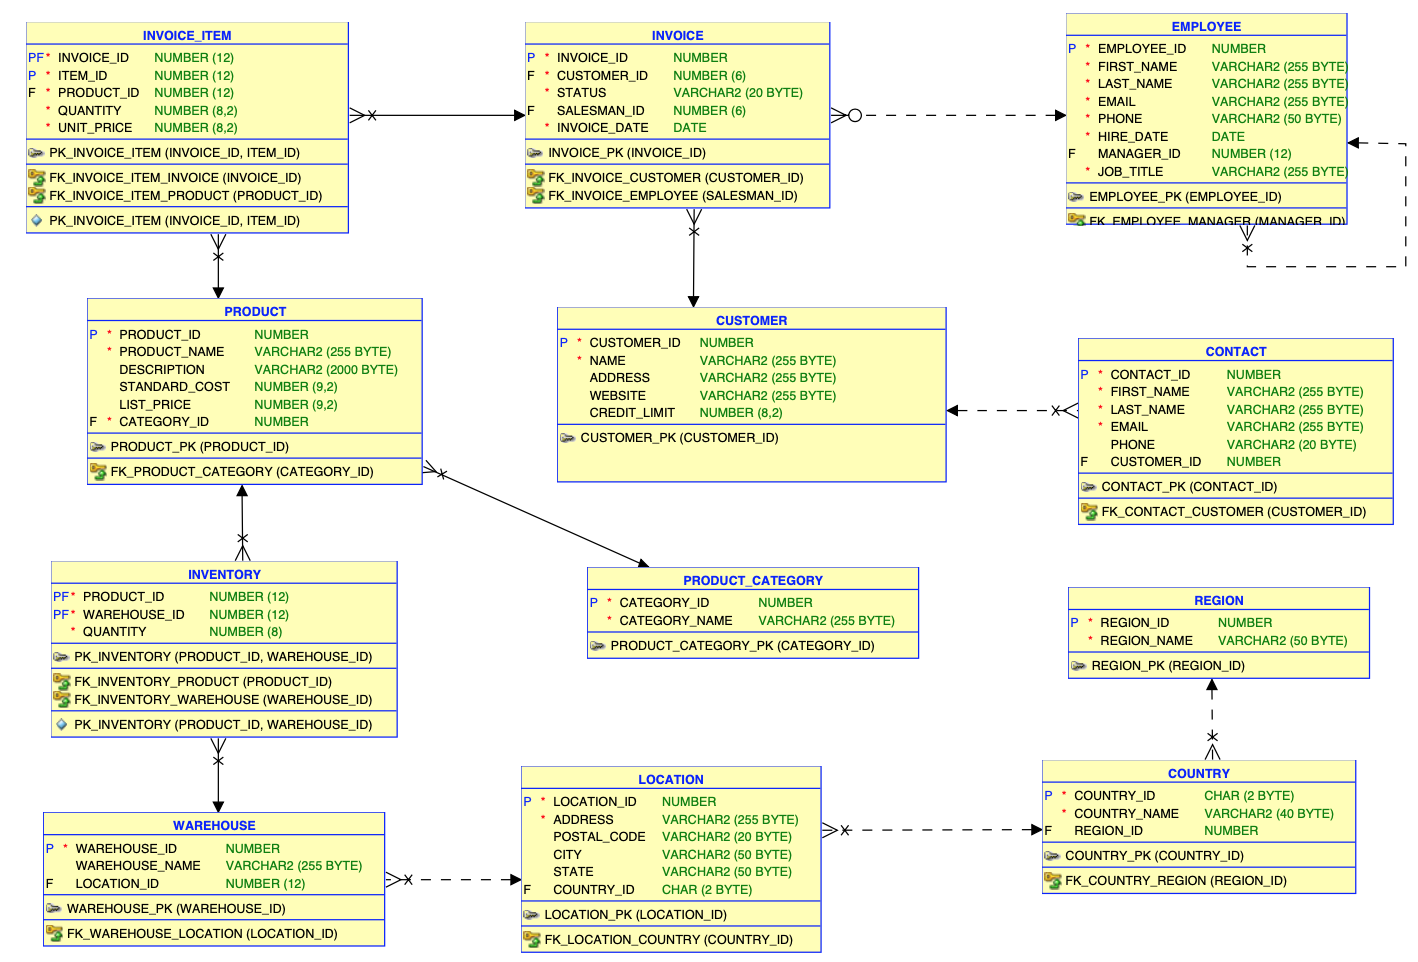The width and height of the screenshot is (1418, 962).
Task: Select the PRODUCT_CATEGORY table title
Action: tap(752, 580)
